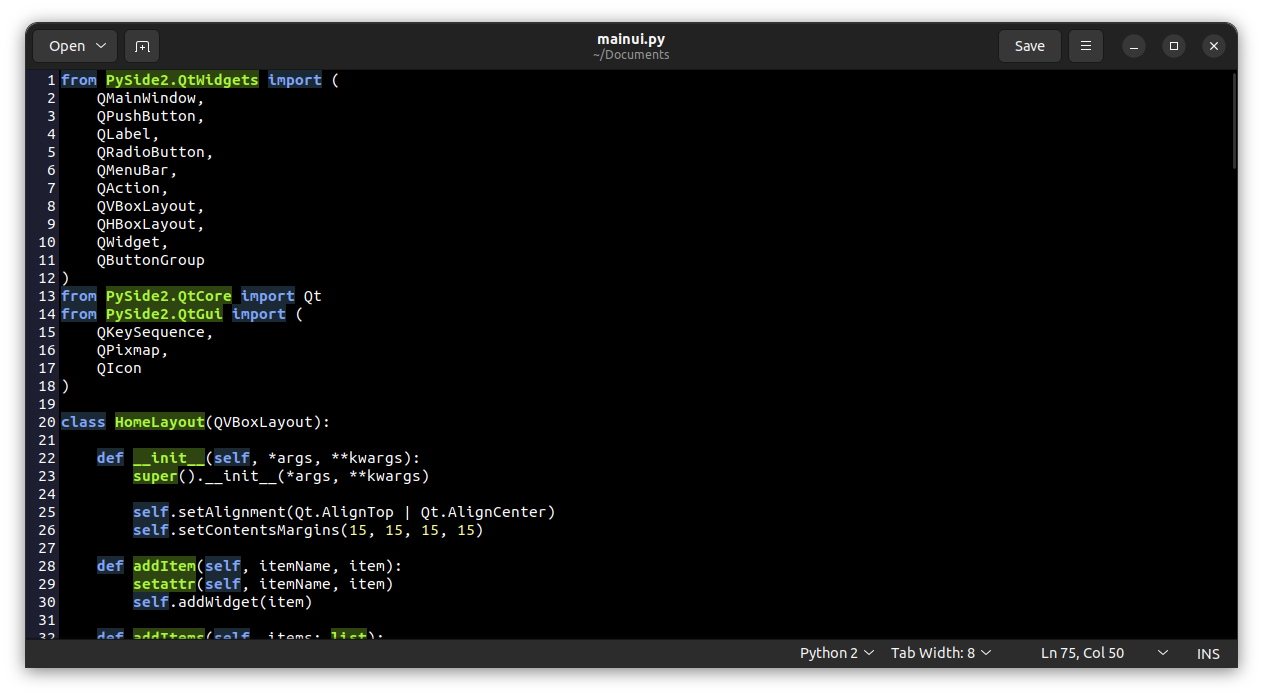
Task: Click the __init__ method definition
Action: 169,457
